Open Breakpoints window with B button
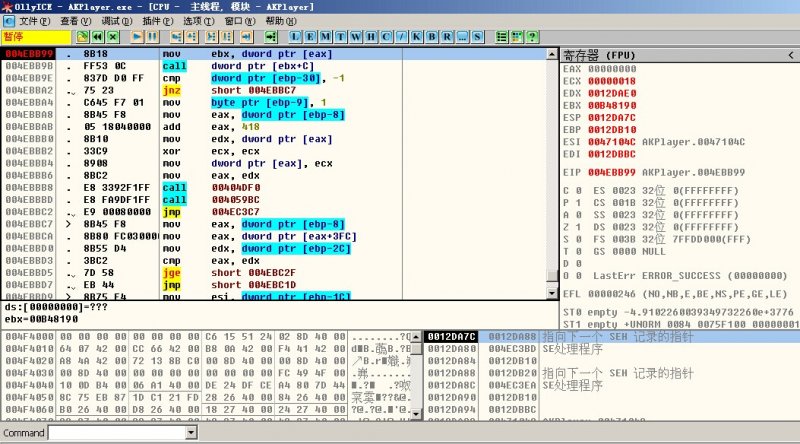Screen dimensions: 800x444 coord(432,37)
